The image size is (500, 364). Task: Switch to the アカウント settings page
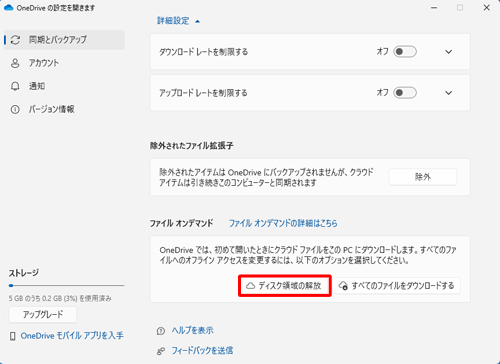[x=44, y=63]
